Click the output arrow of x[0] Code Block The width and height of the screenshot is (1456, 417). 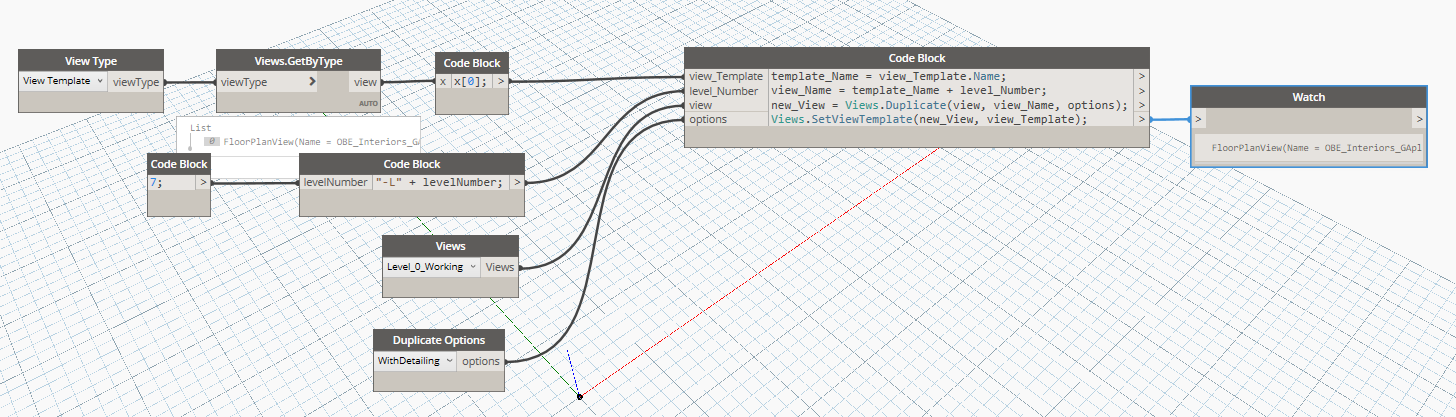click(501, 82)
